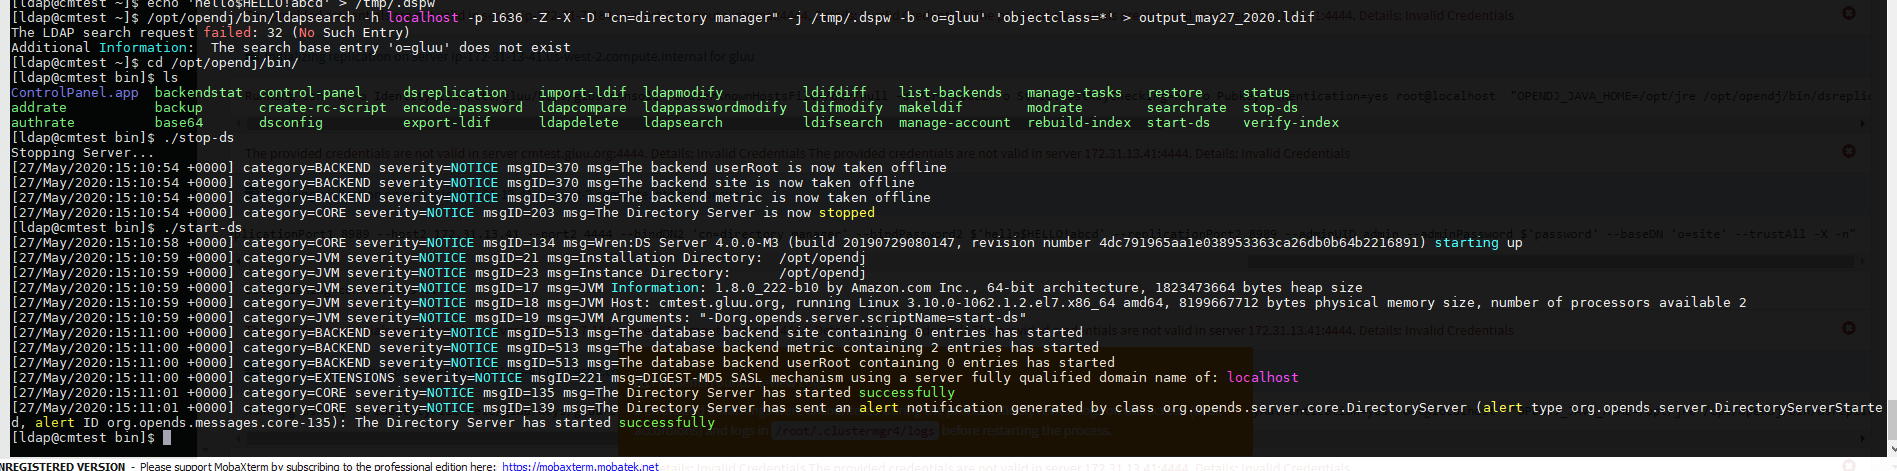Screen dimensions: 1897x471
Task: Click ldapcompare in the ls listing
Action: click(583, 107)
